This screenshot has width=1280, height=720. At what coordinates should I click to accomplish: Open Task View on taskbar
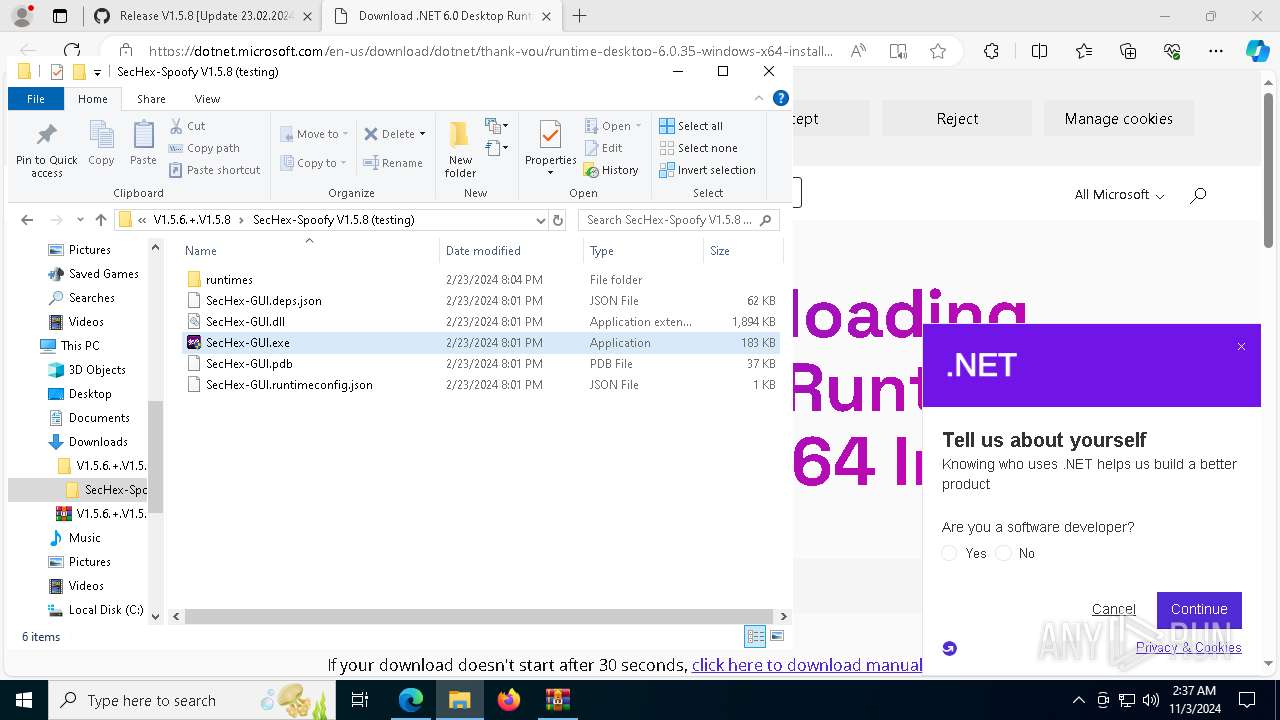tap(361, 700)
